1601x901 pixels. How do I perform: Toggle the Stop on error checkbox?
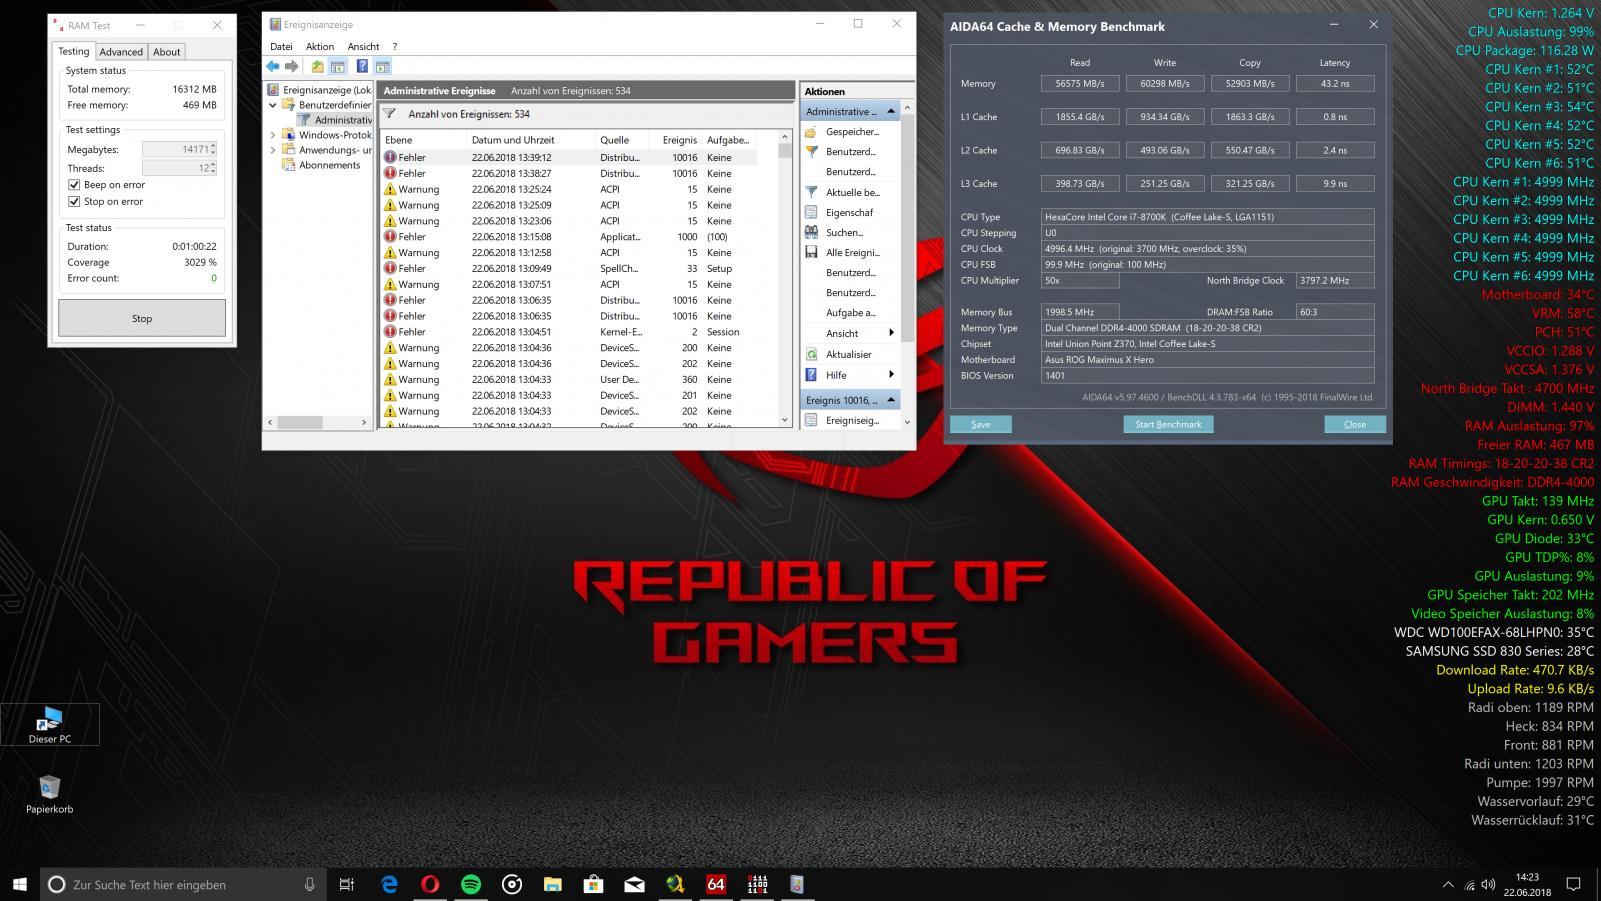pyautogui.click(x=74, y=201)
